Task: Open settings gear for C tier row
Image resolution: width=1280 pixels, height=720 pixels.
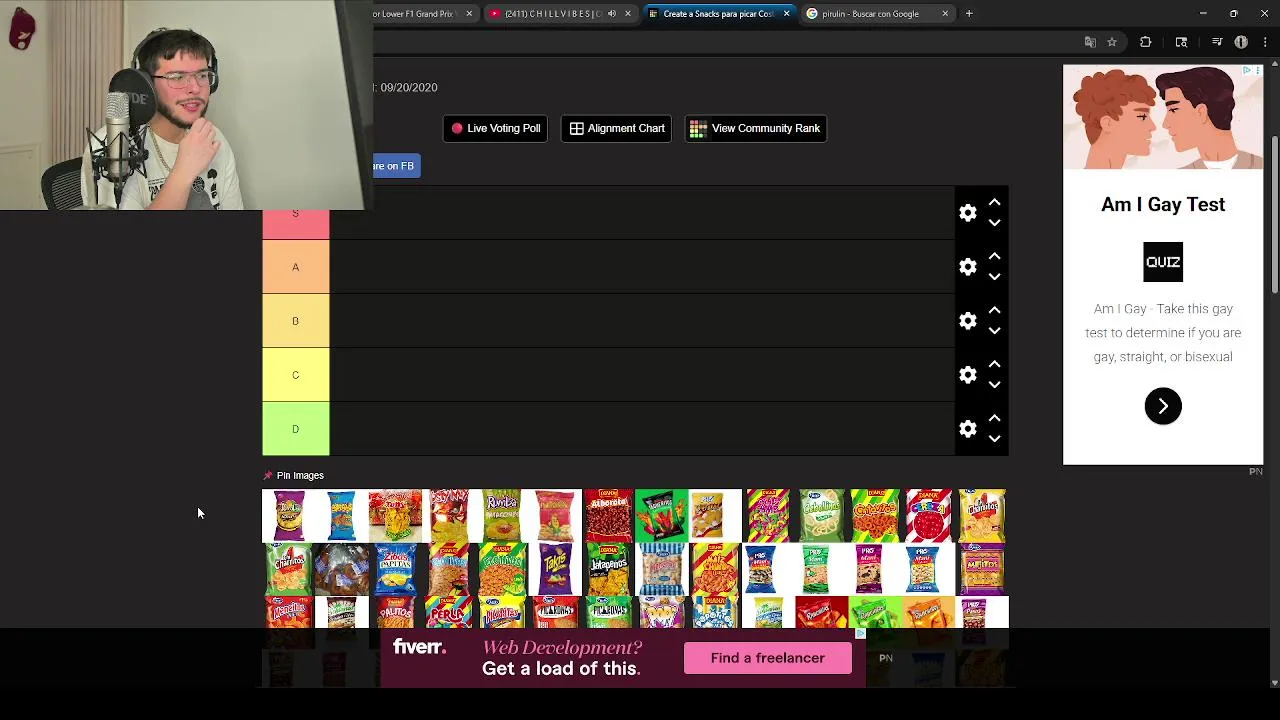Action: point(967,375)
